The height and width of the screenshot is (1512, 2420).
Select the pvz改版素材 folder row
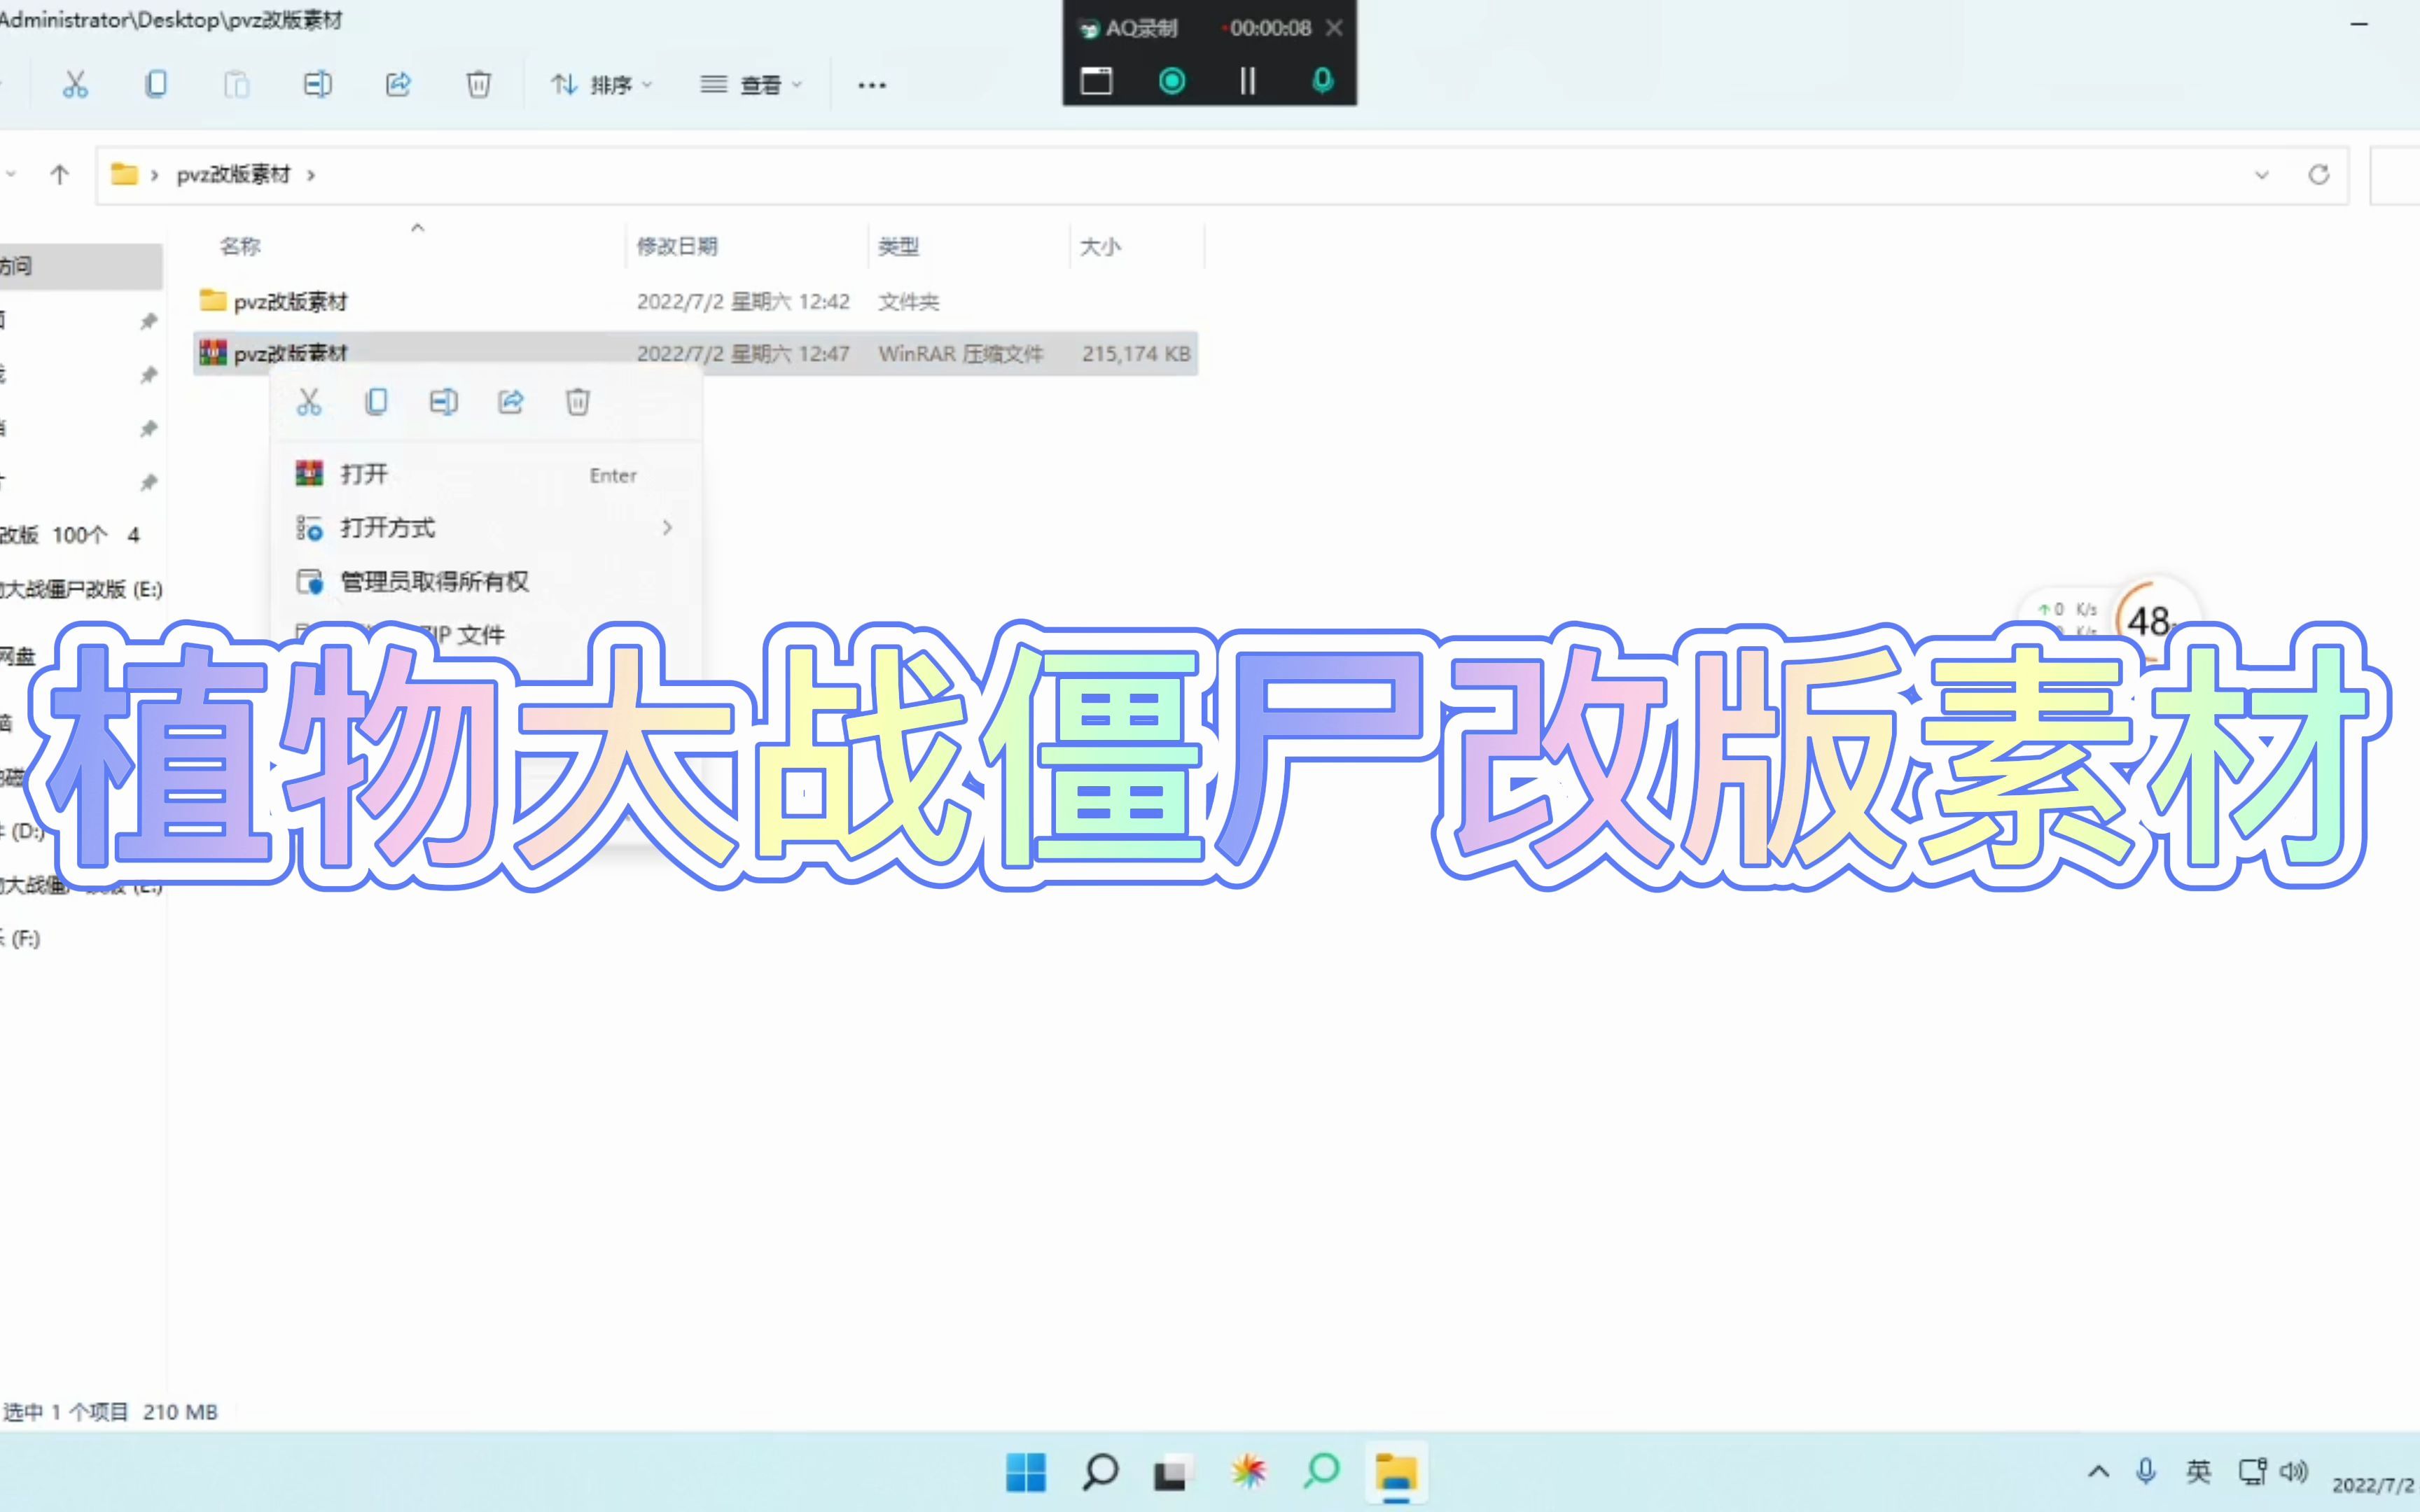[696, 301]
